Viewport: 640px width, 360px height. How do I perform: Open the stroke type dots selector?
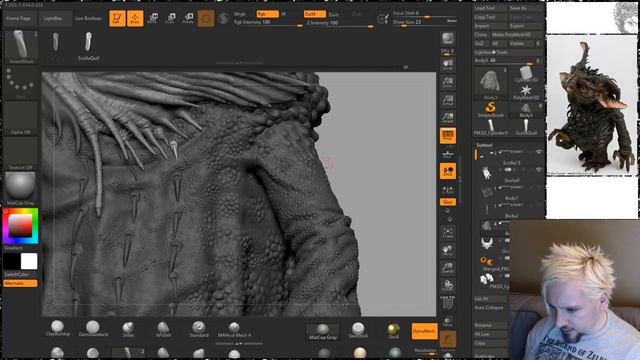(21, 83)
